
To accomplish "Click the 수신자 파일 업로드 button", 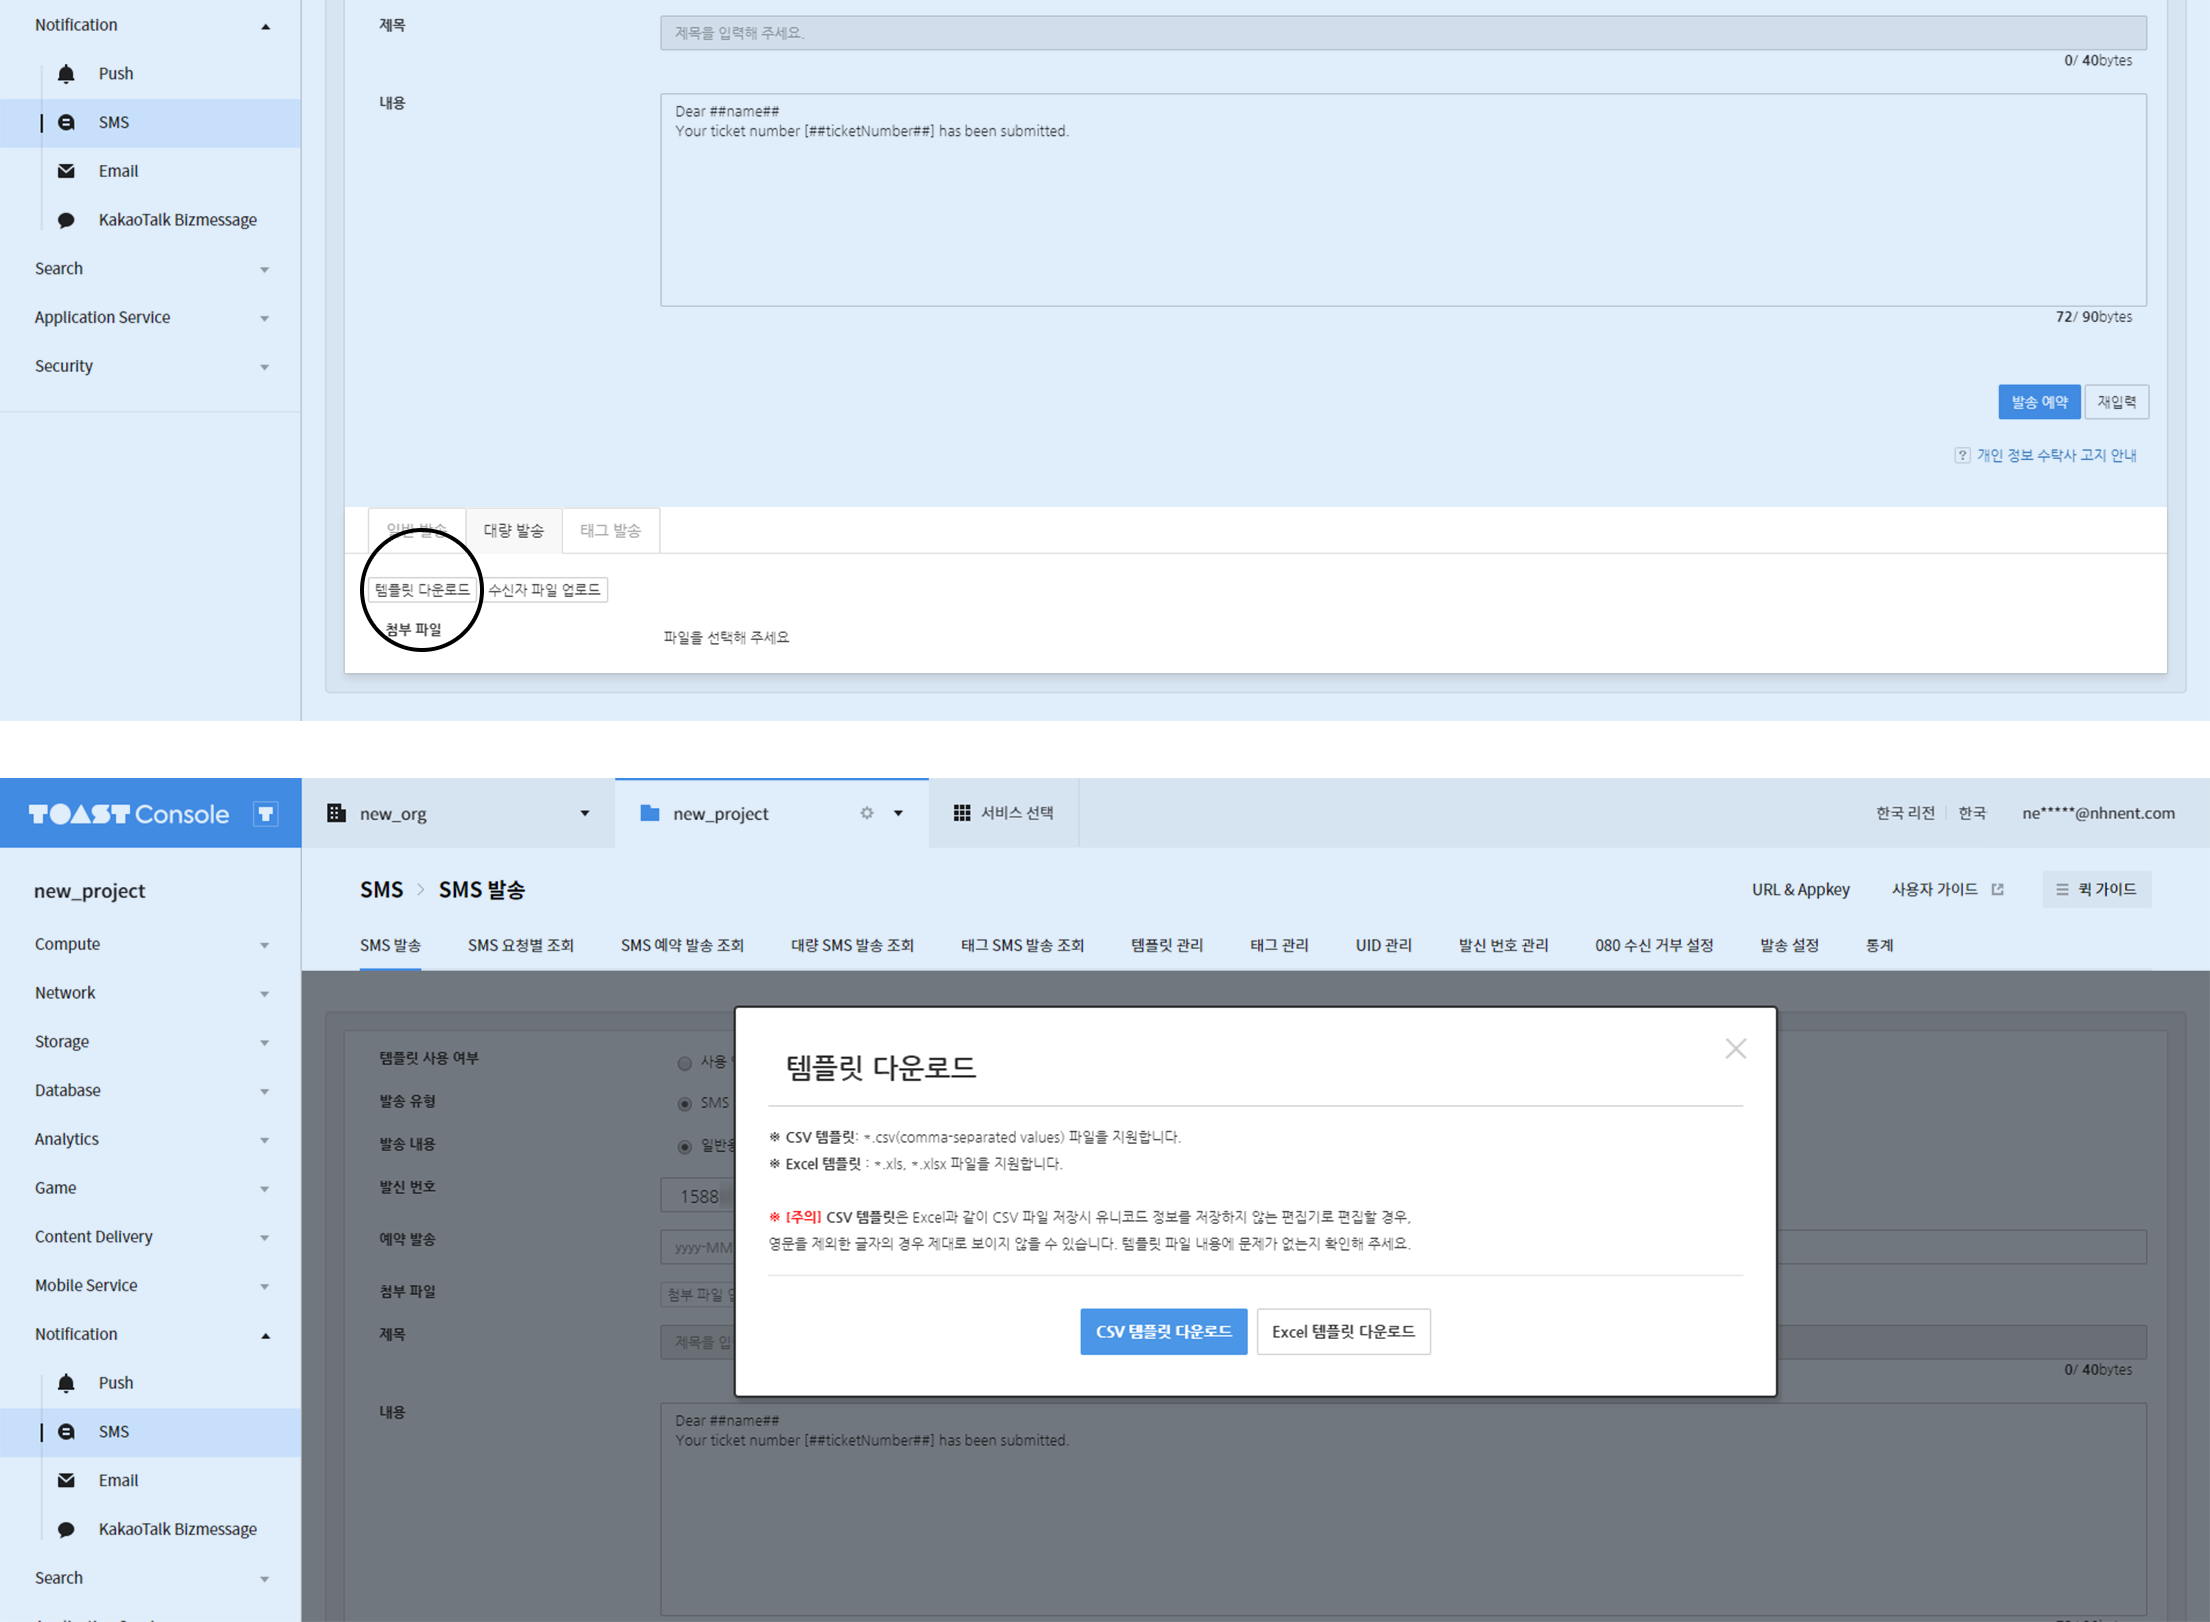I will 544,590.
